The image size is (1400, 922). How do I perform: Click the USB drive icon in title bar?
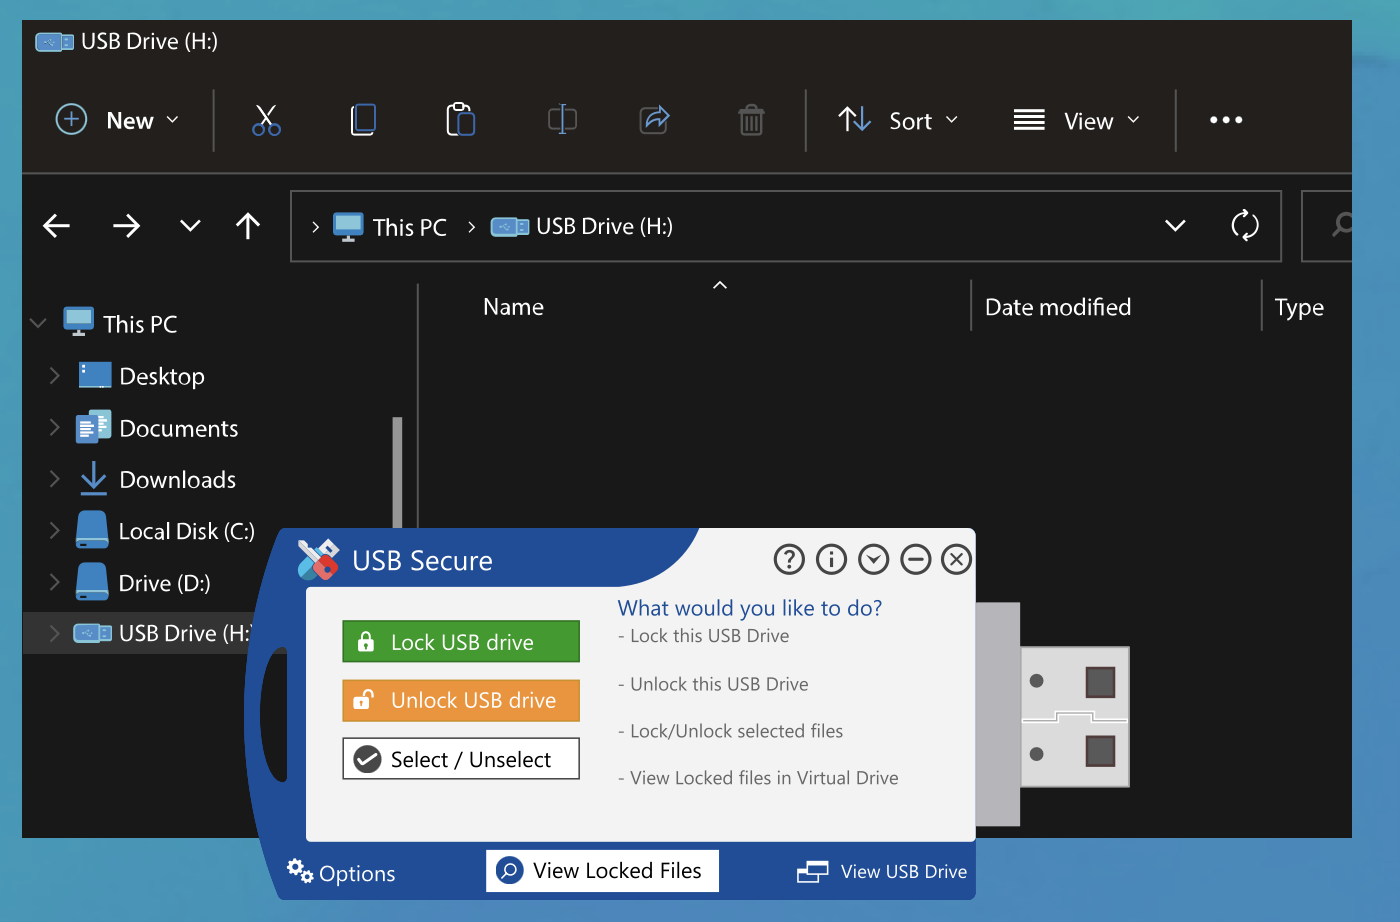(54, 42)
